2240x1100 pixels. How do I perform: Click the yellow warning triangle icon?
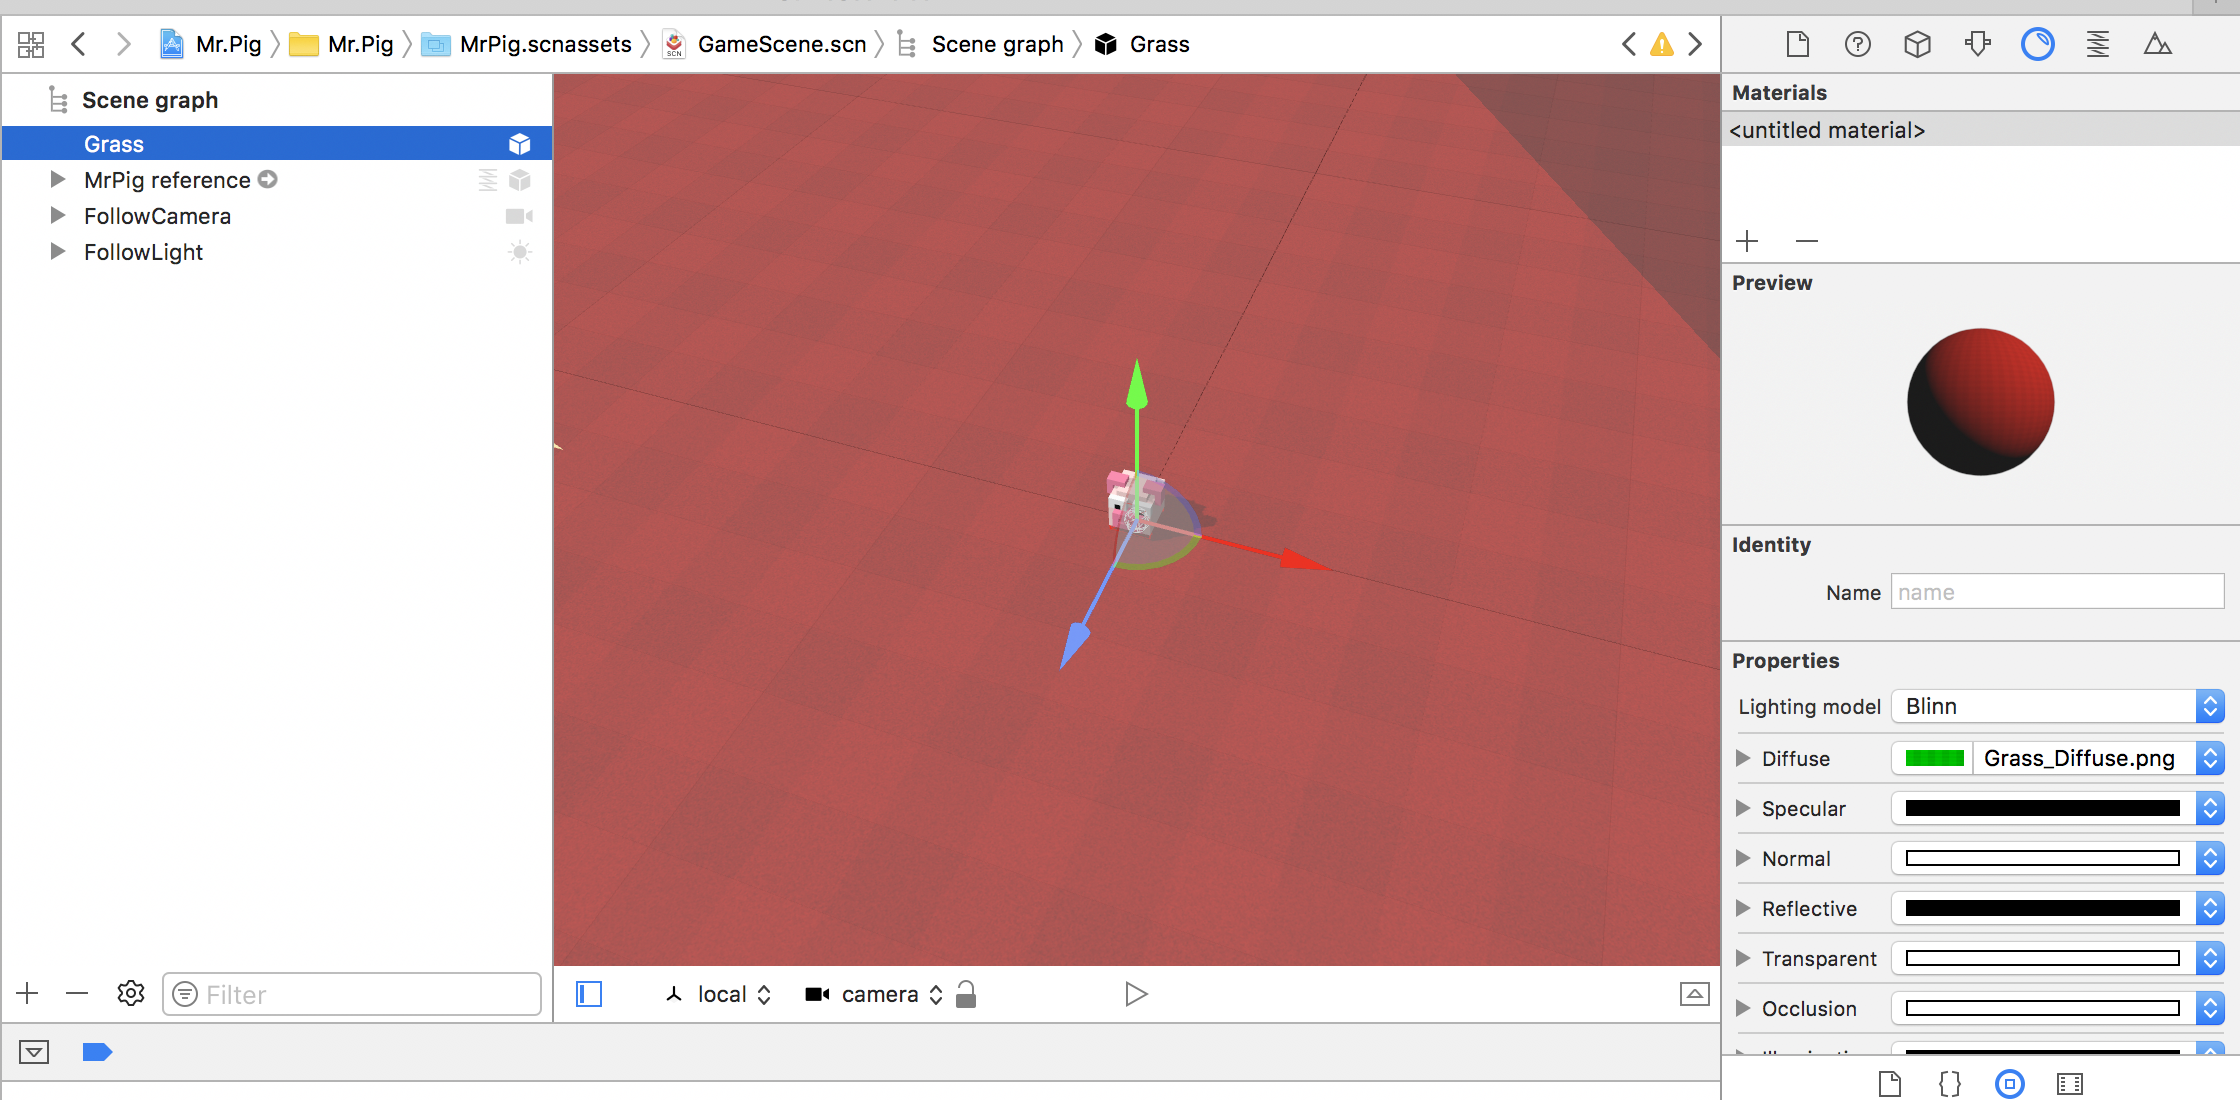tap(1661, 44)
